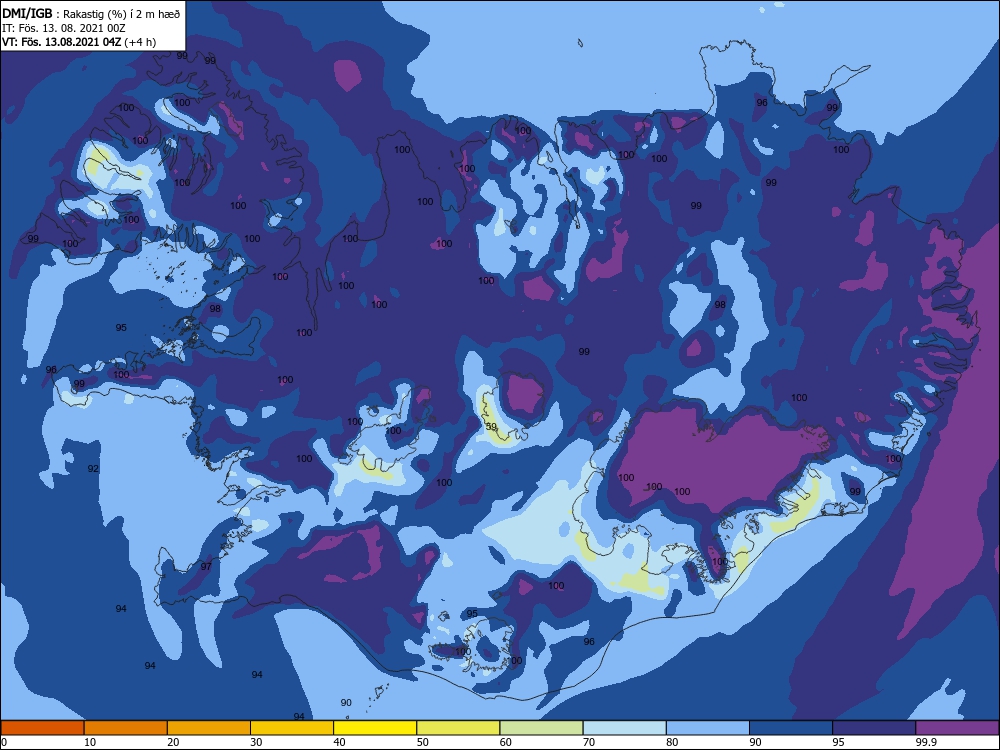Click the line 'VT: Fös. 13.08.2021 04Z (+4 h)'

[78, 42]
